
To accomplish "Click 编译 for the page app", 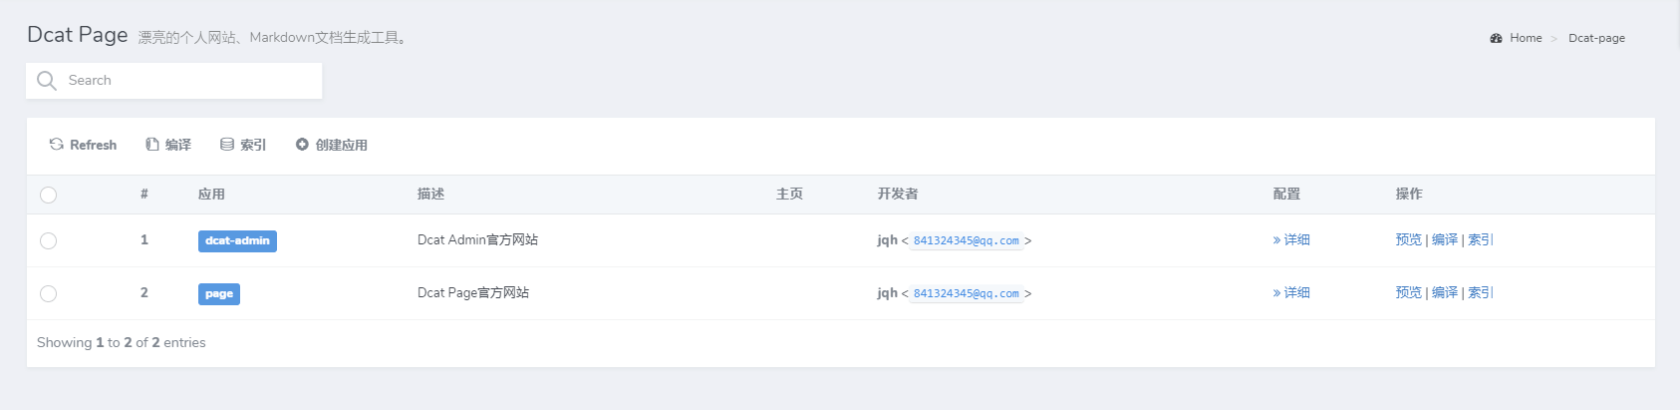I will pyautogui.click(x=1444, y=293).
